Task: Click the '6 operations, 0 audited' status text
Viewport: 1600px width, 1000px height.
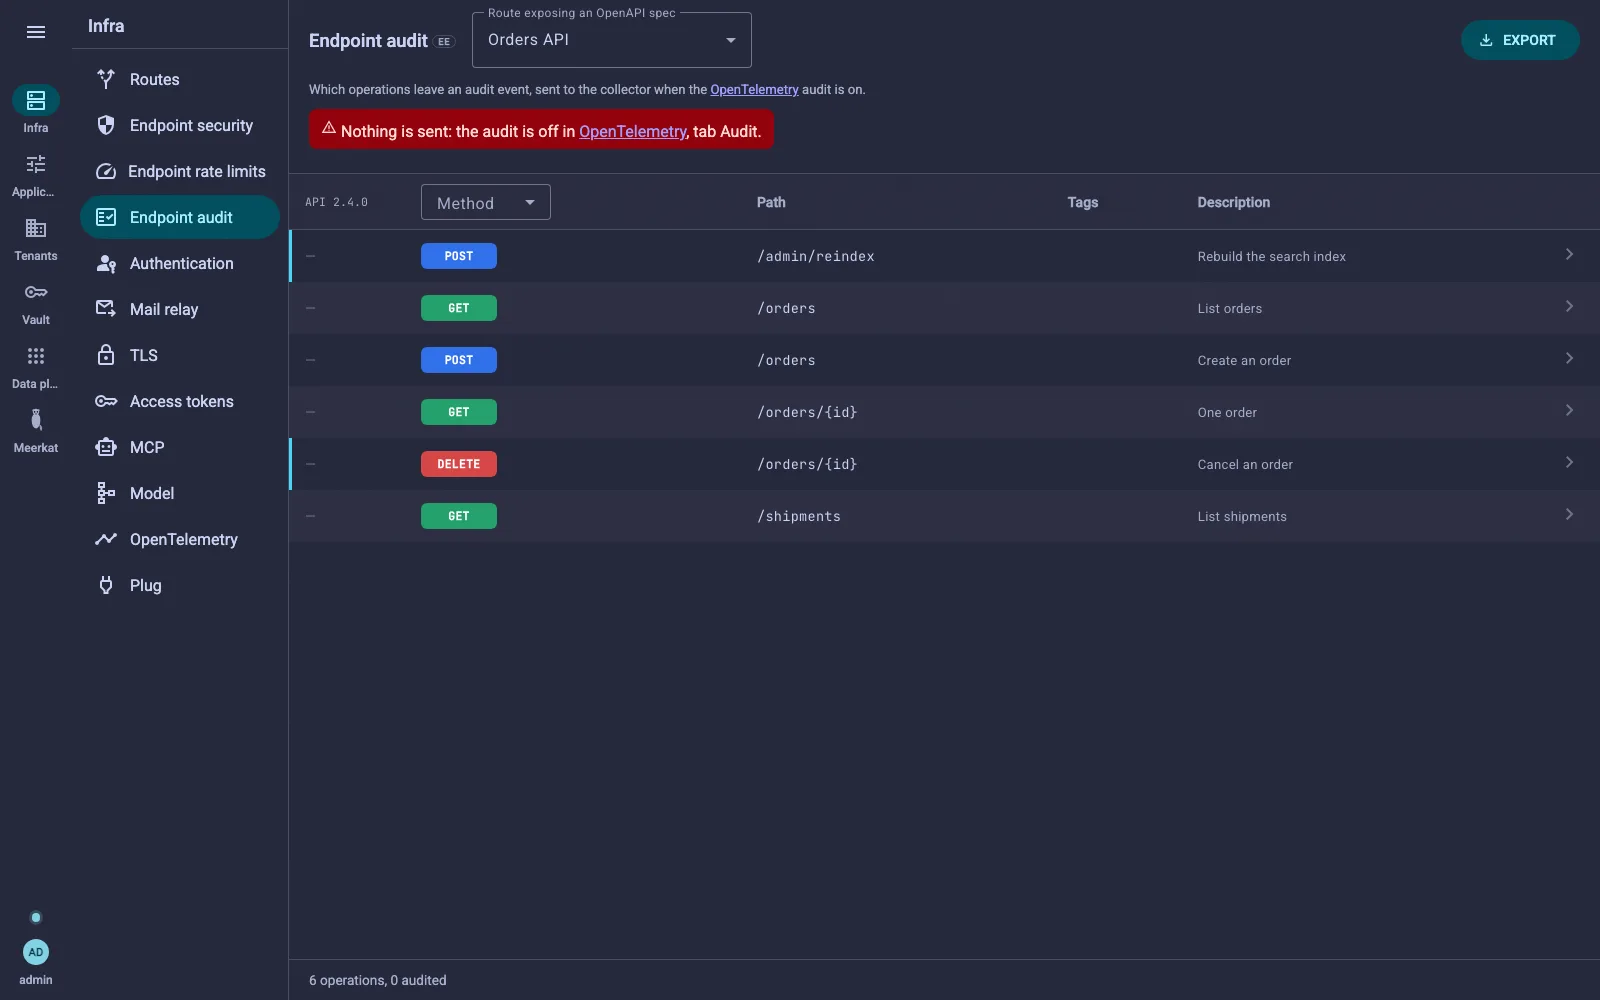Action: point(378,980)
